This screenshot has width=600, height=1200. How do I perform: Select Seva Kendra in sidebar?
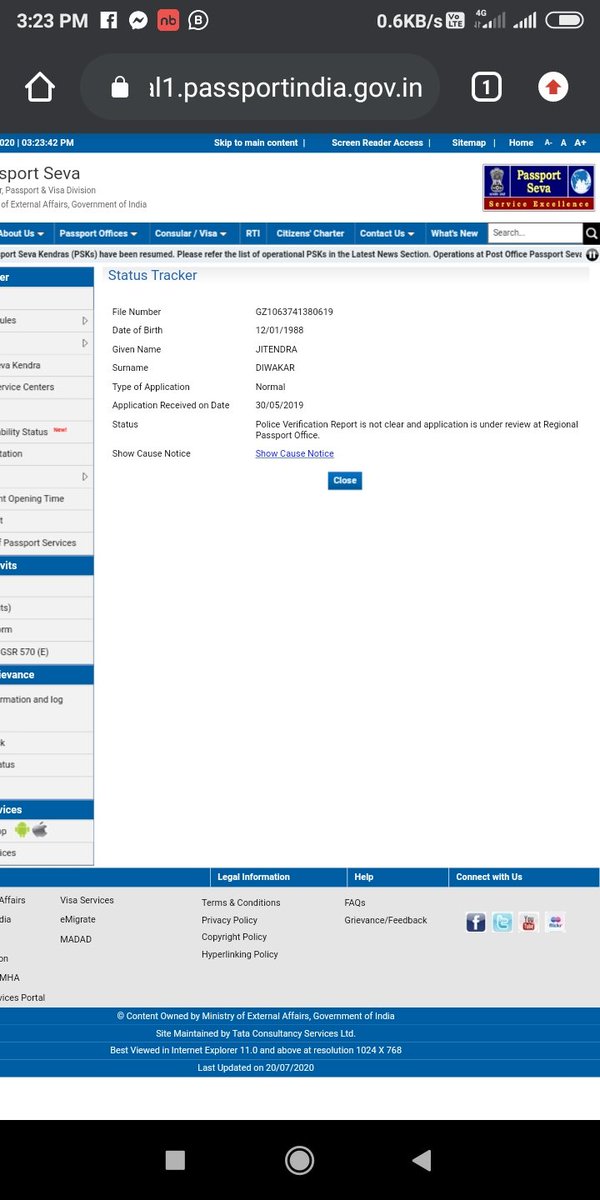(21, 366)
